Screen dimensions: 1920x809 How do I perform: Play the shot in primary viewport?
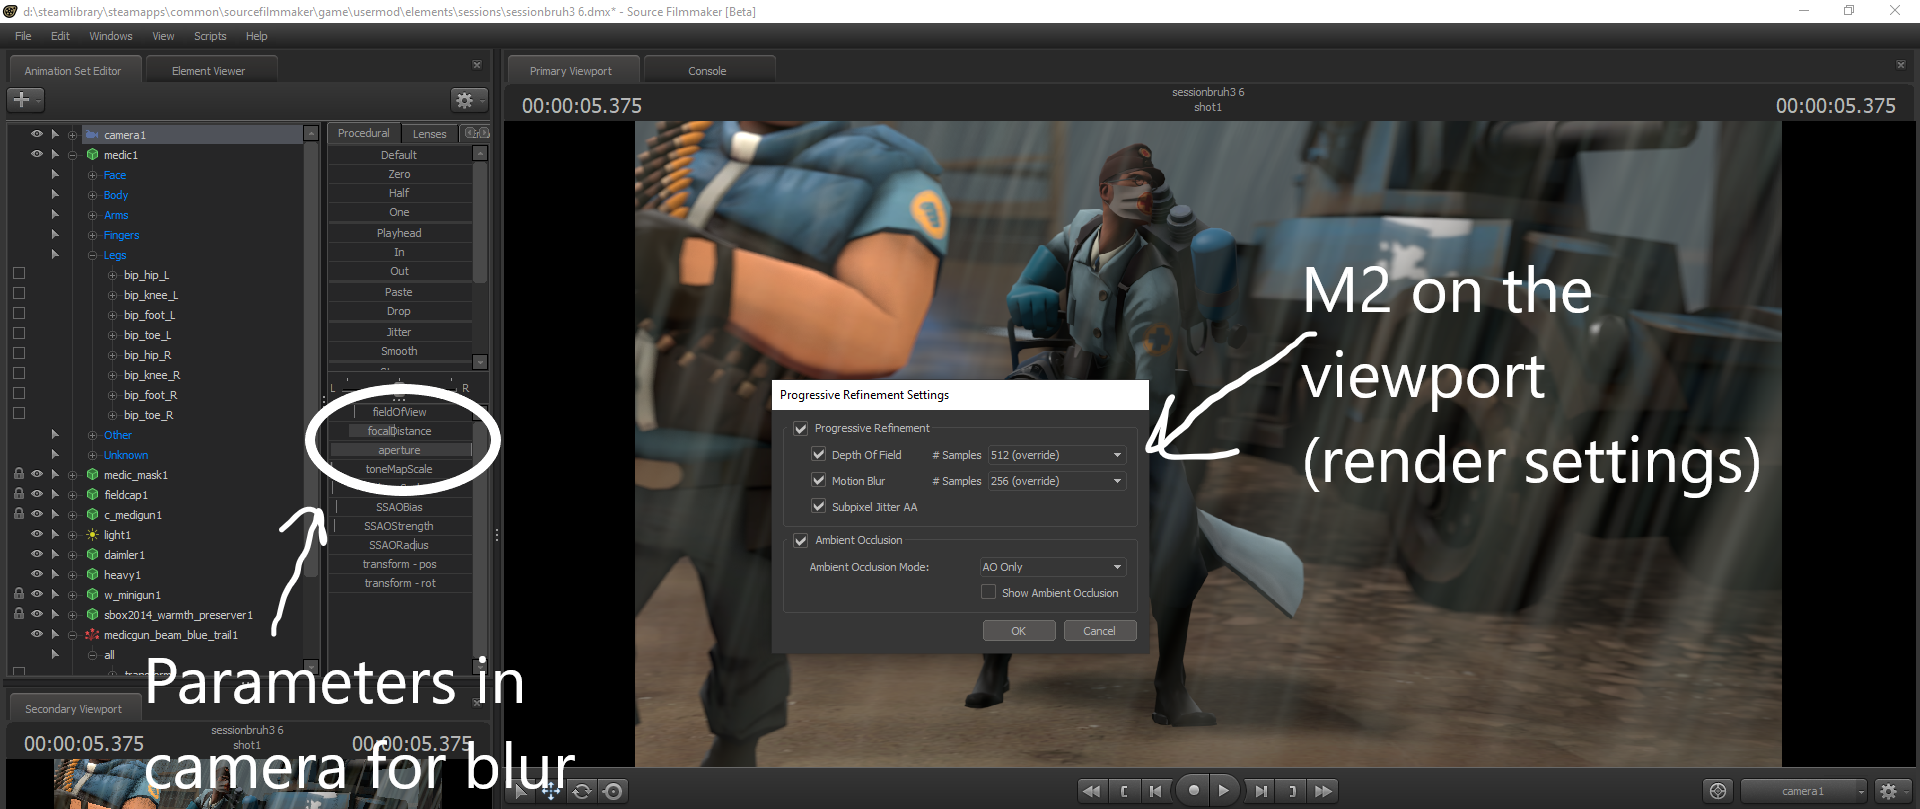pos(1224,790)
